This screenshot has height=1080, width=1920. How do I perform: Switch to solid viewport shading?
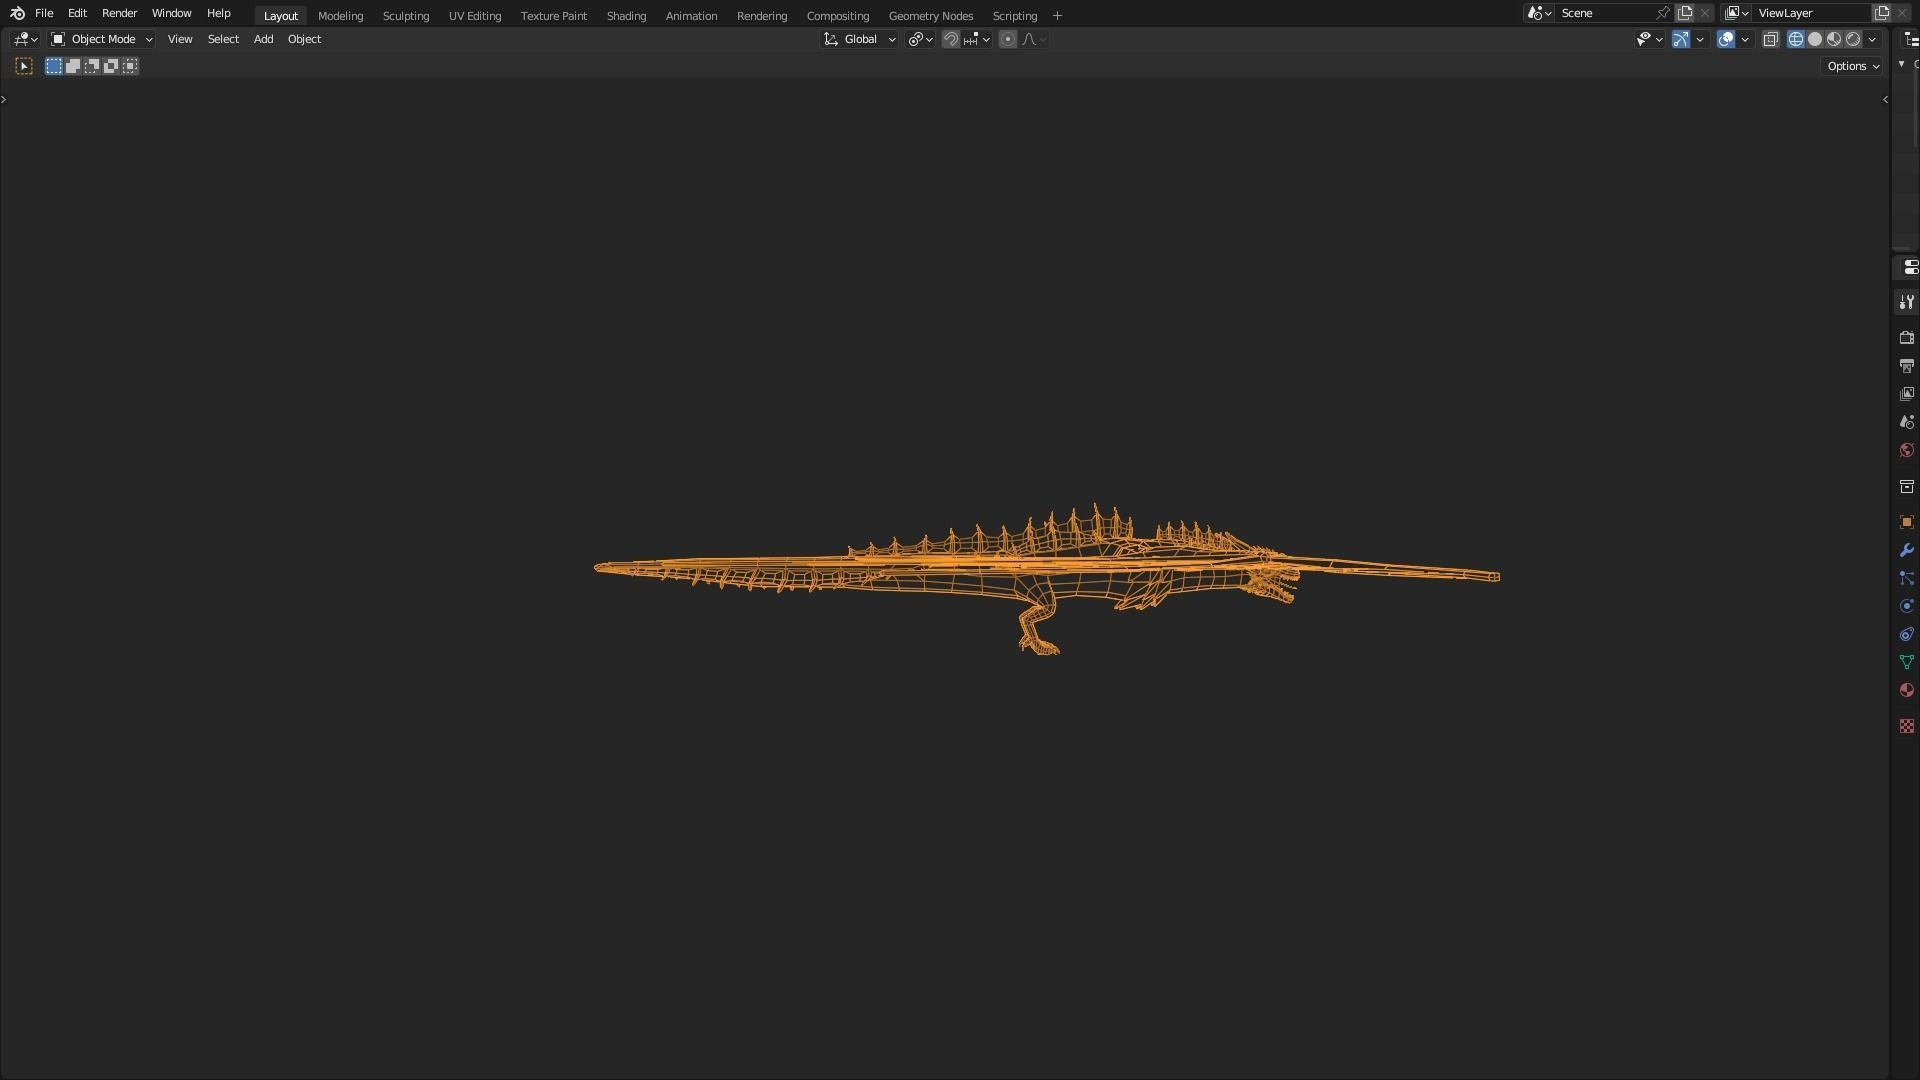click(1815, 39)
